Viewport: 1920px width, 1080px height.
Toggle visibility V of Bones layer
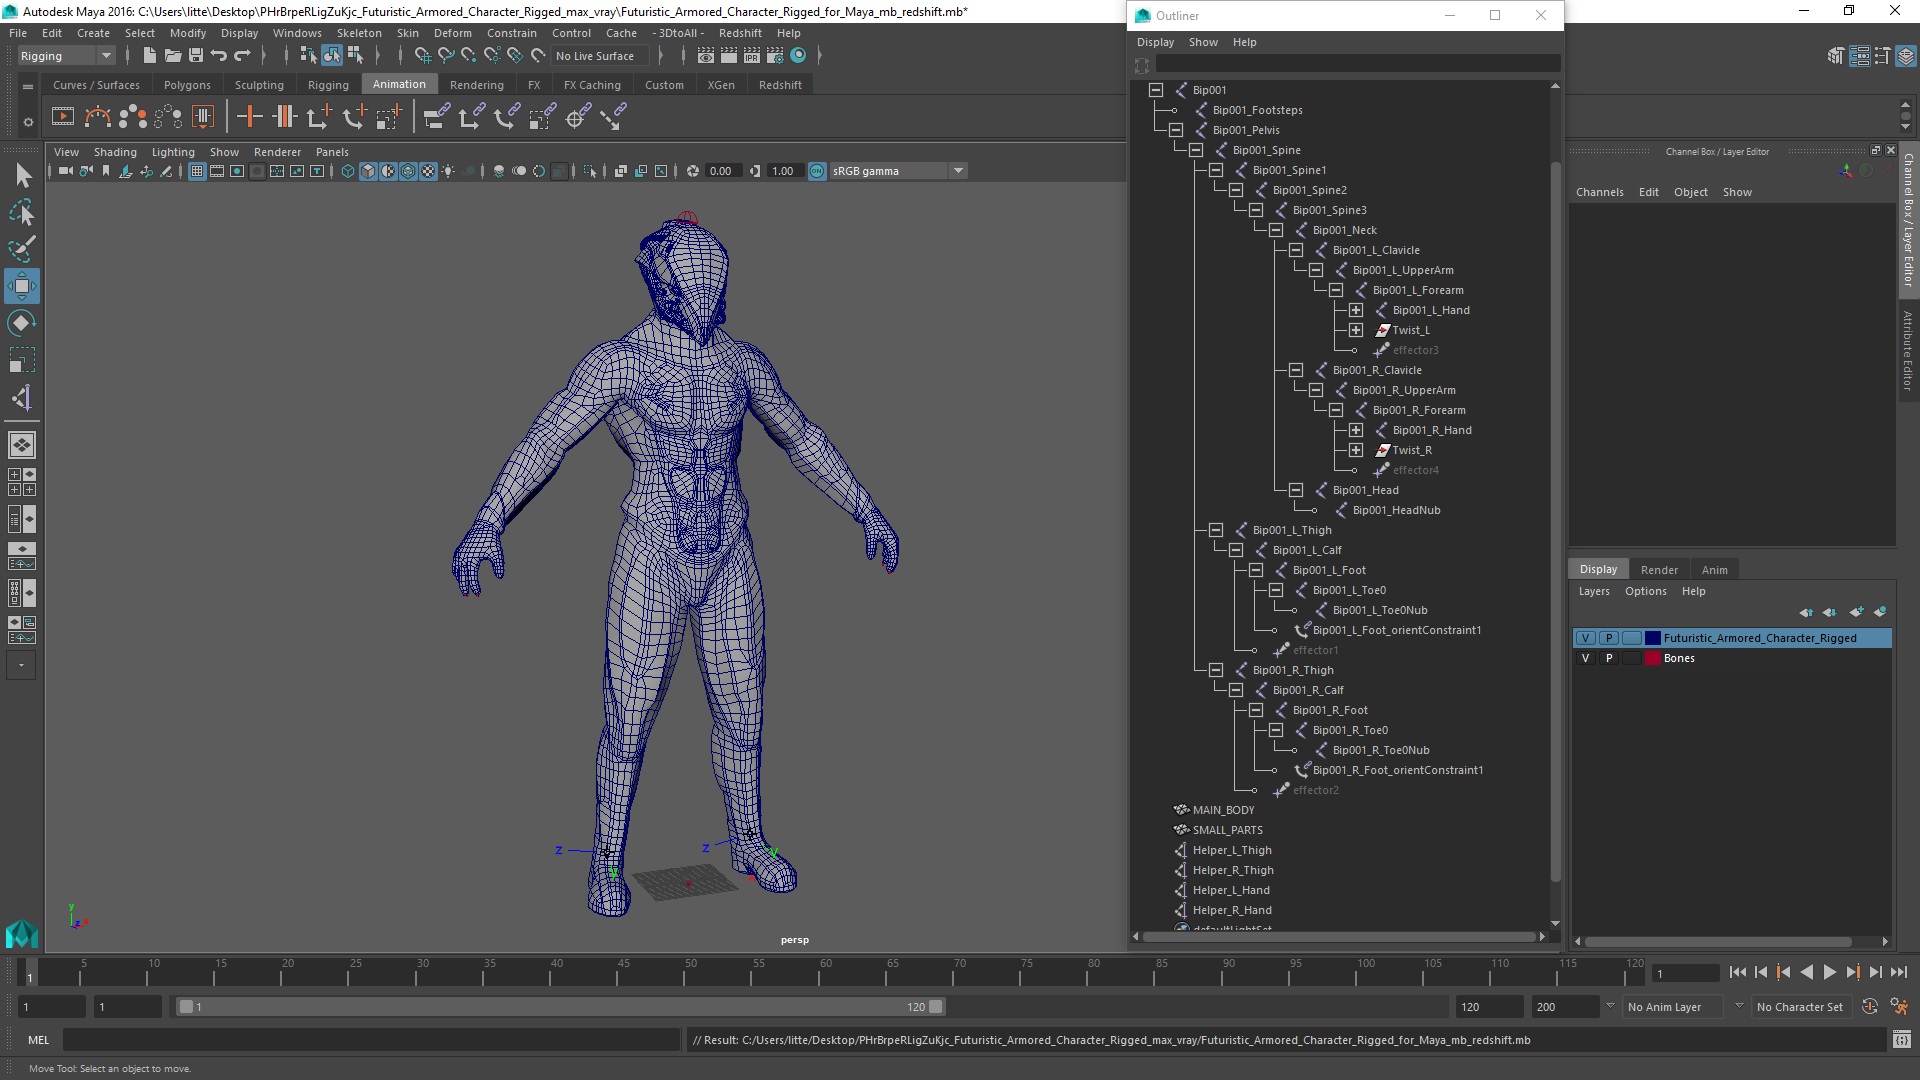coord(1585,658)
